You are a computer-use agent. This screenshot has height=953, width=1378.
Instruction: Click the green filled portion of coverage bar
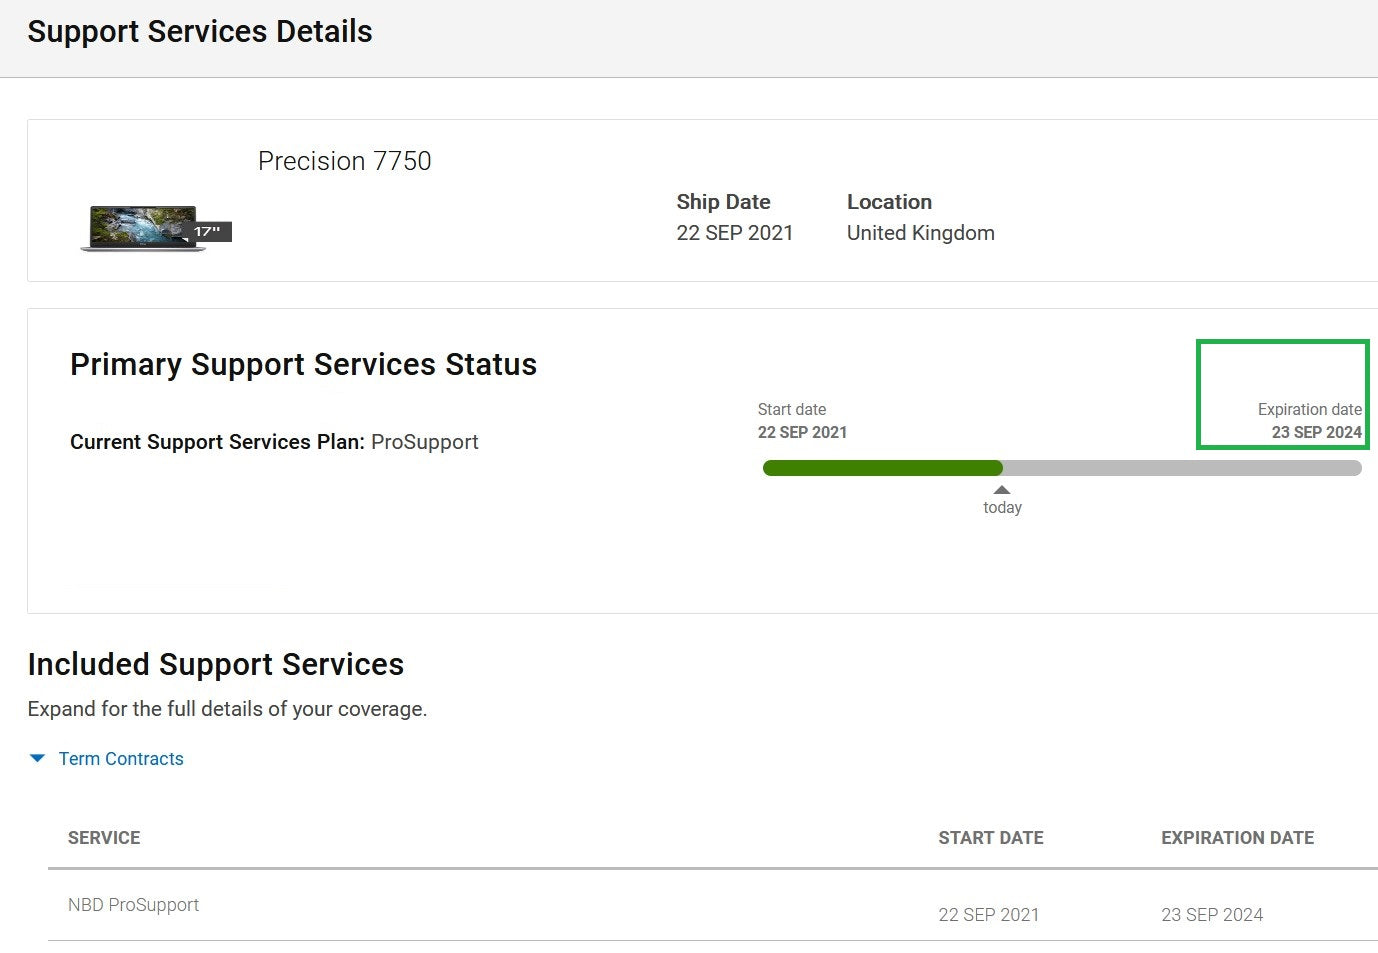[x=880, y=468]
